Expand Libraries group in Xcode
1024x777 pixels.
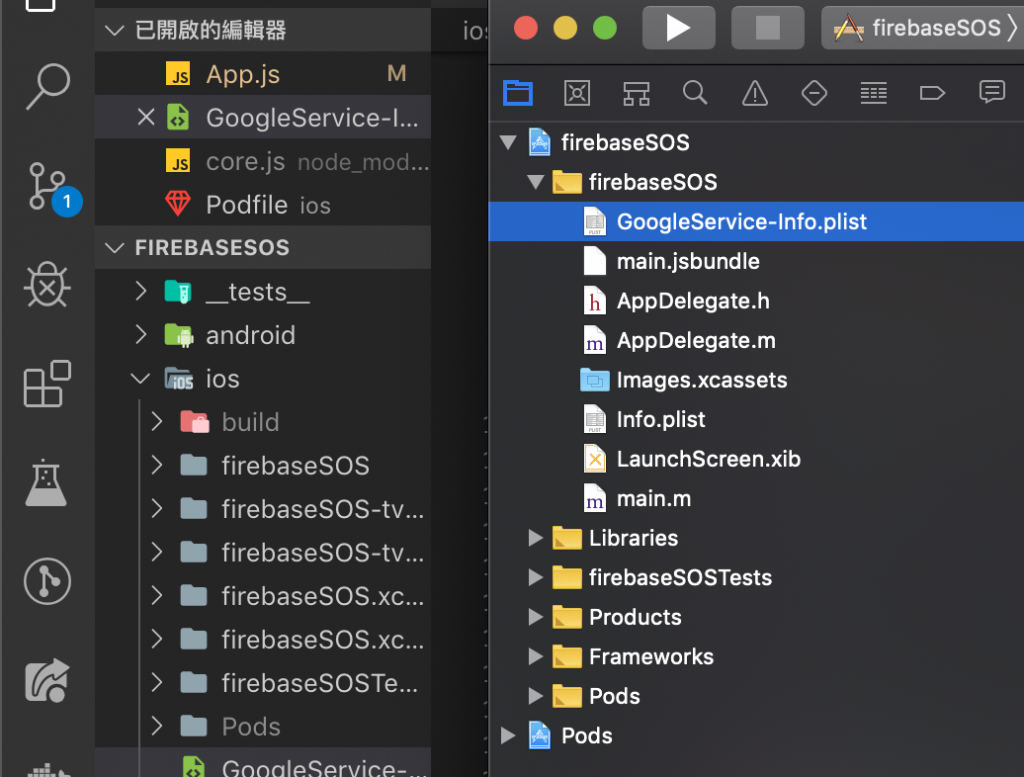coord(536,537)
